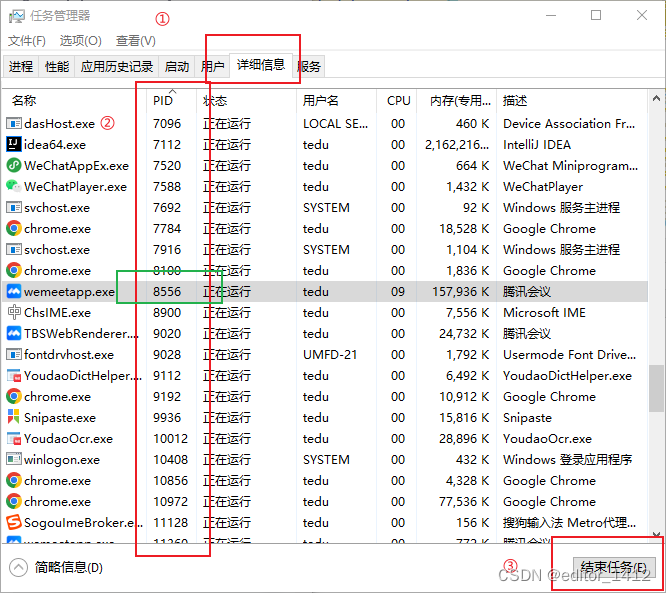Click the scrollbar down arrow
Viewport: 666px width, 593px height.
click(x=656, y=534)
